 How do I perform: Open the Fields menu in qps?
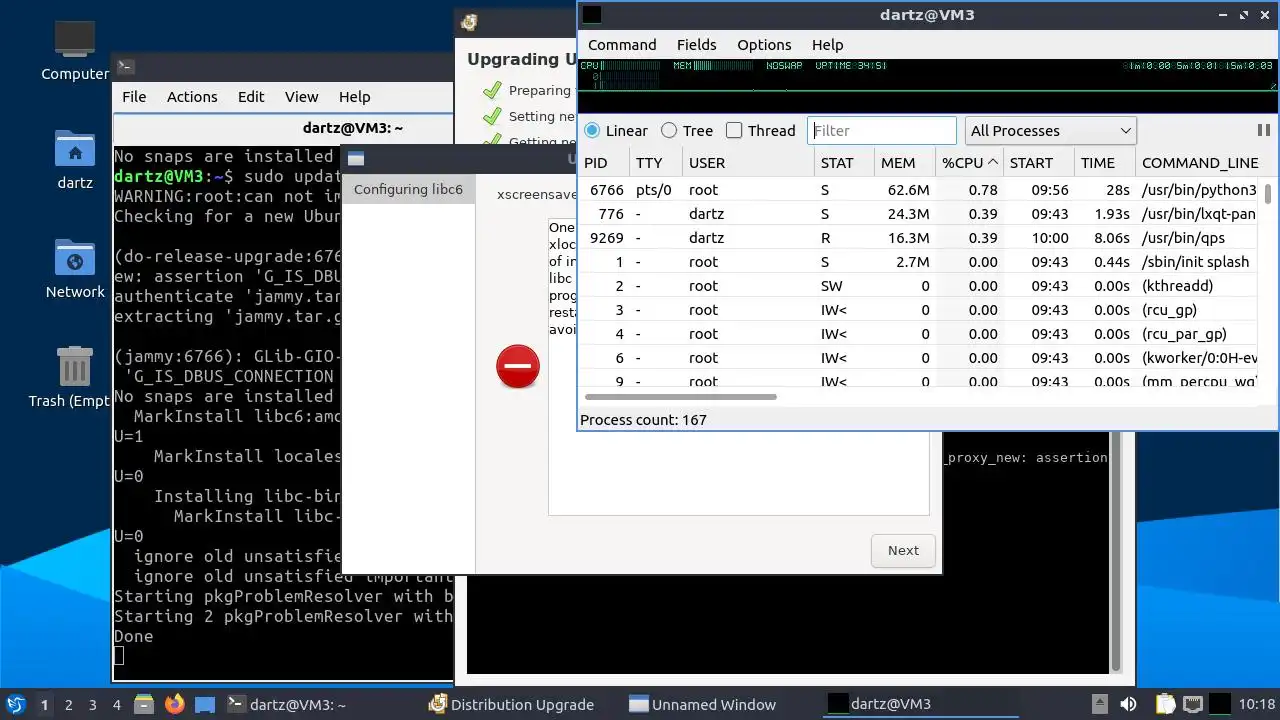[x=696, y=45]
